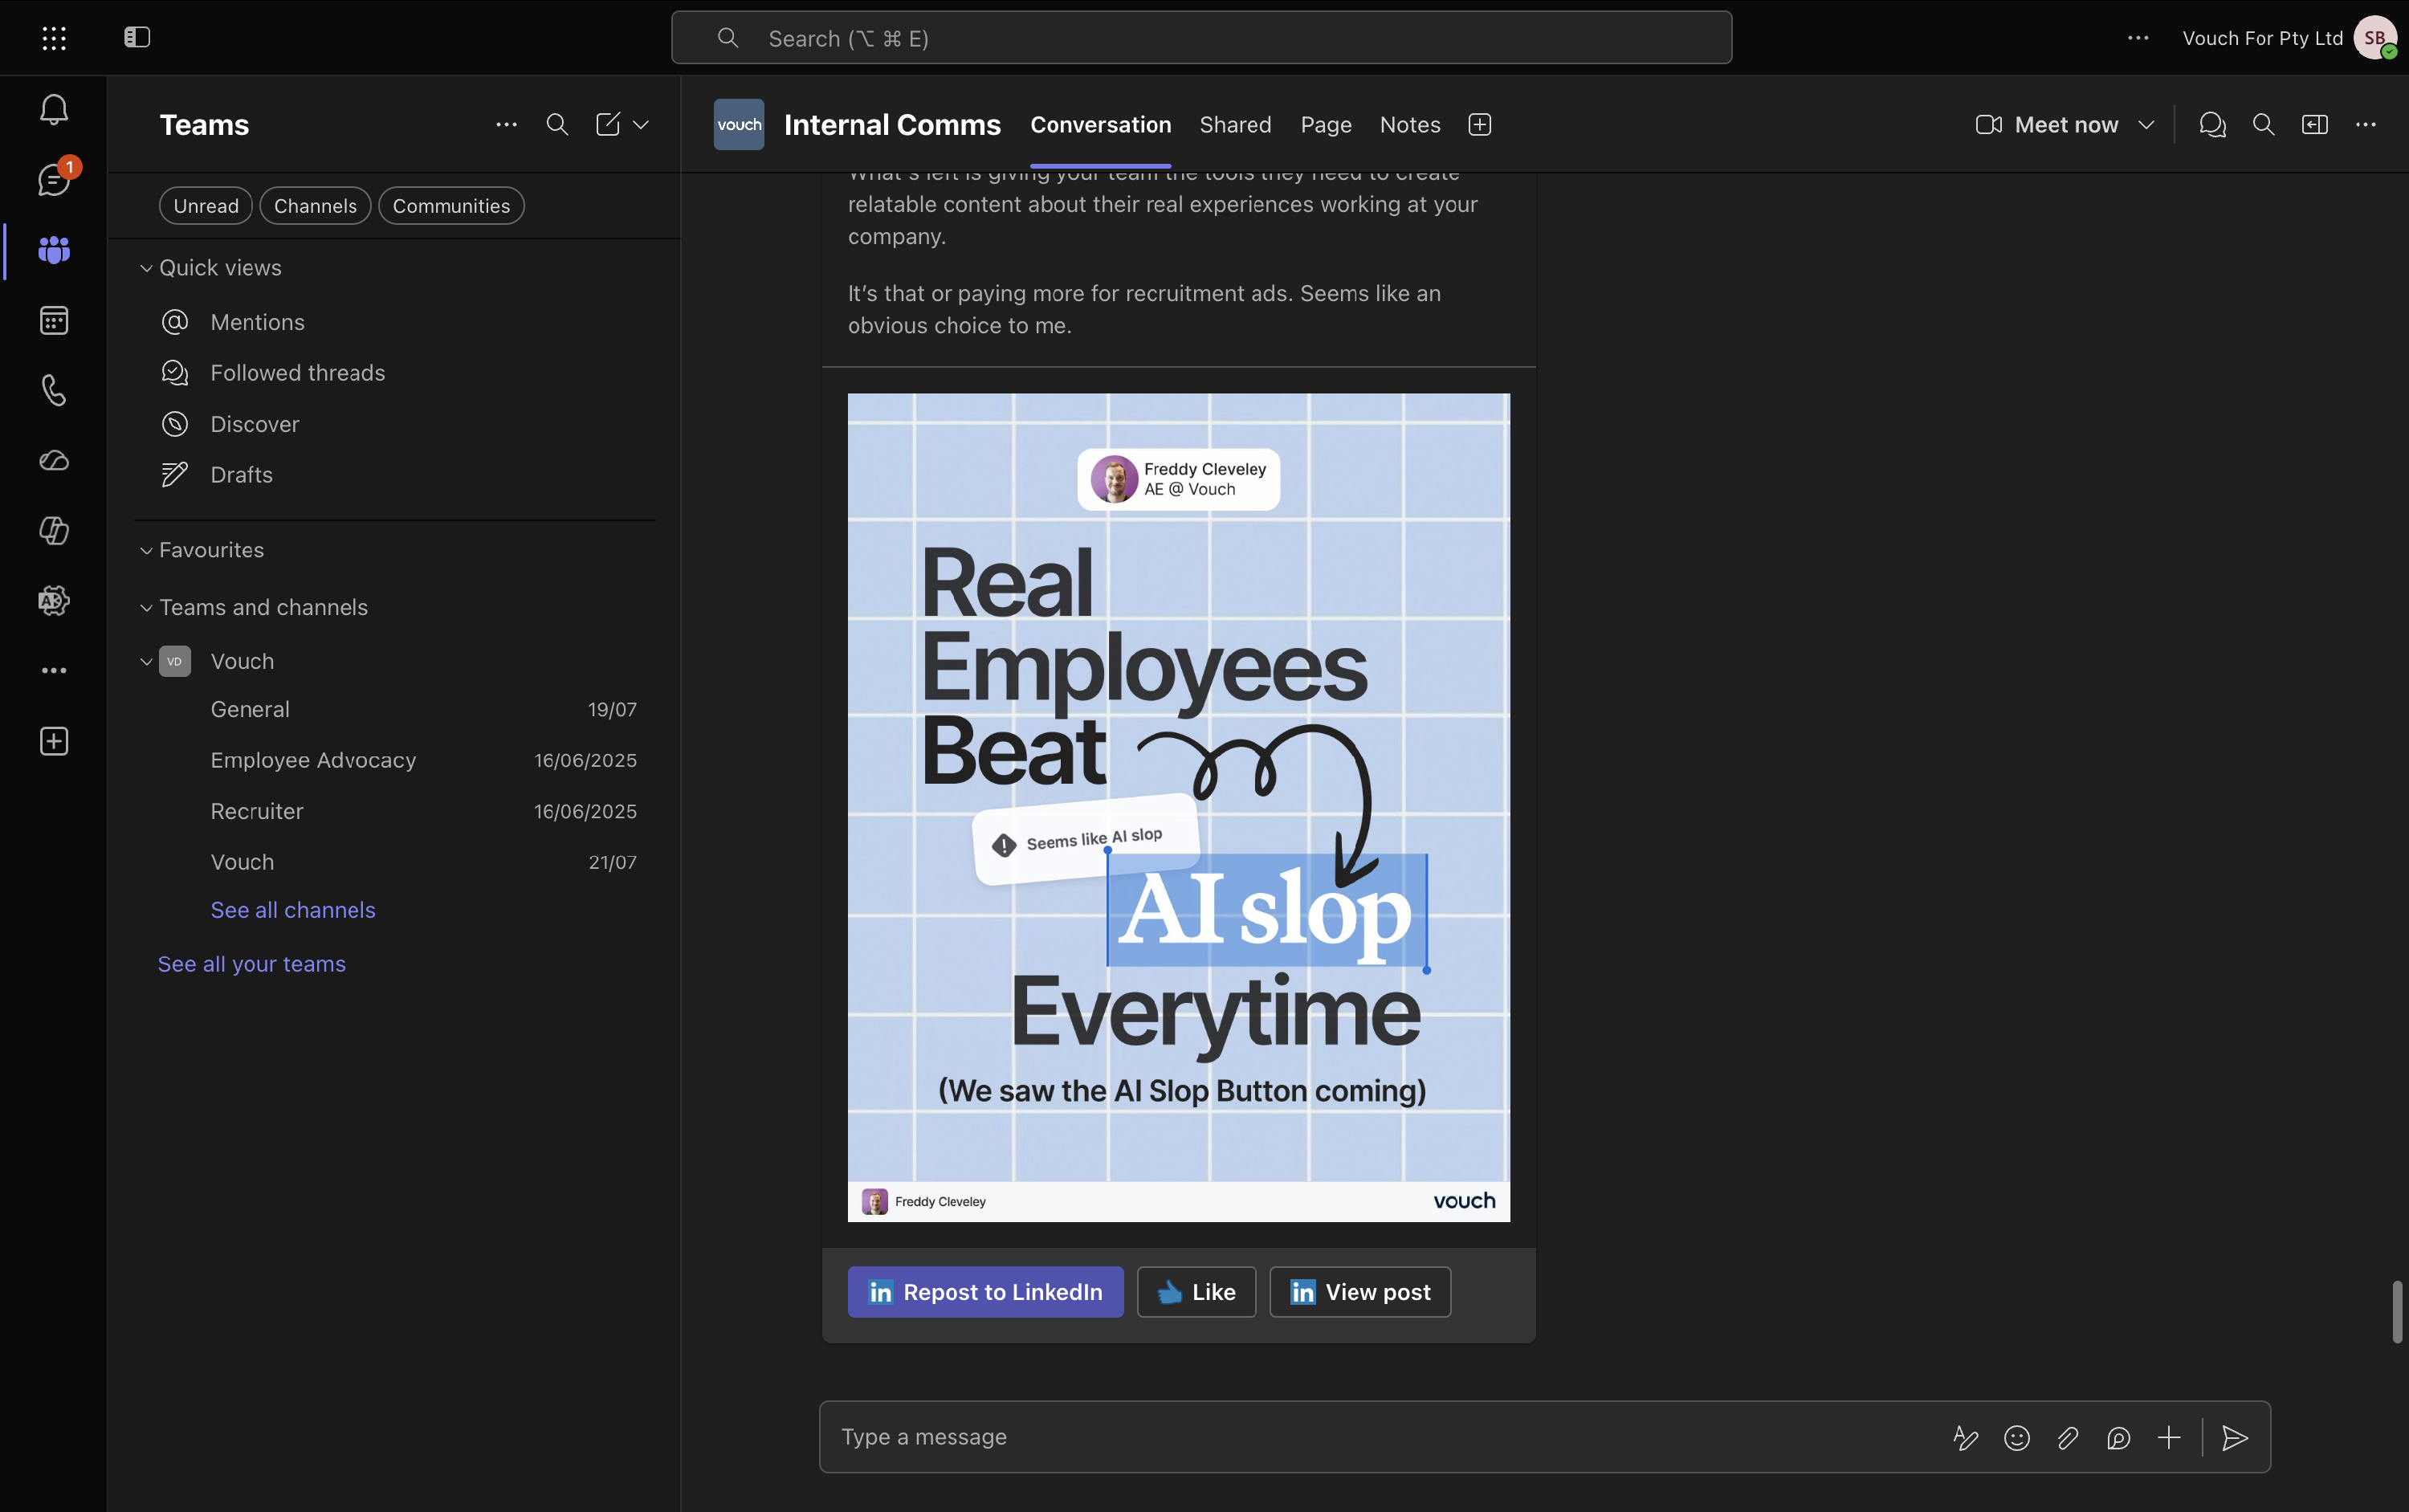Image resolution: width=2409 pixels, height=1512 pixels.
Task: Click Repost to LinkedIn button
Action: [986, 1292]
